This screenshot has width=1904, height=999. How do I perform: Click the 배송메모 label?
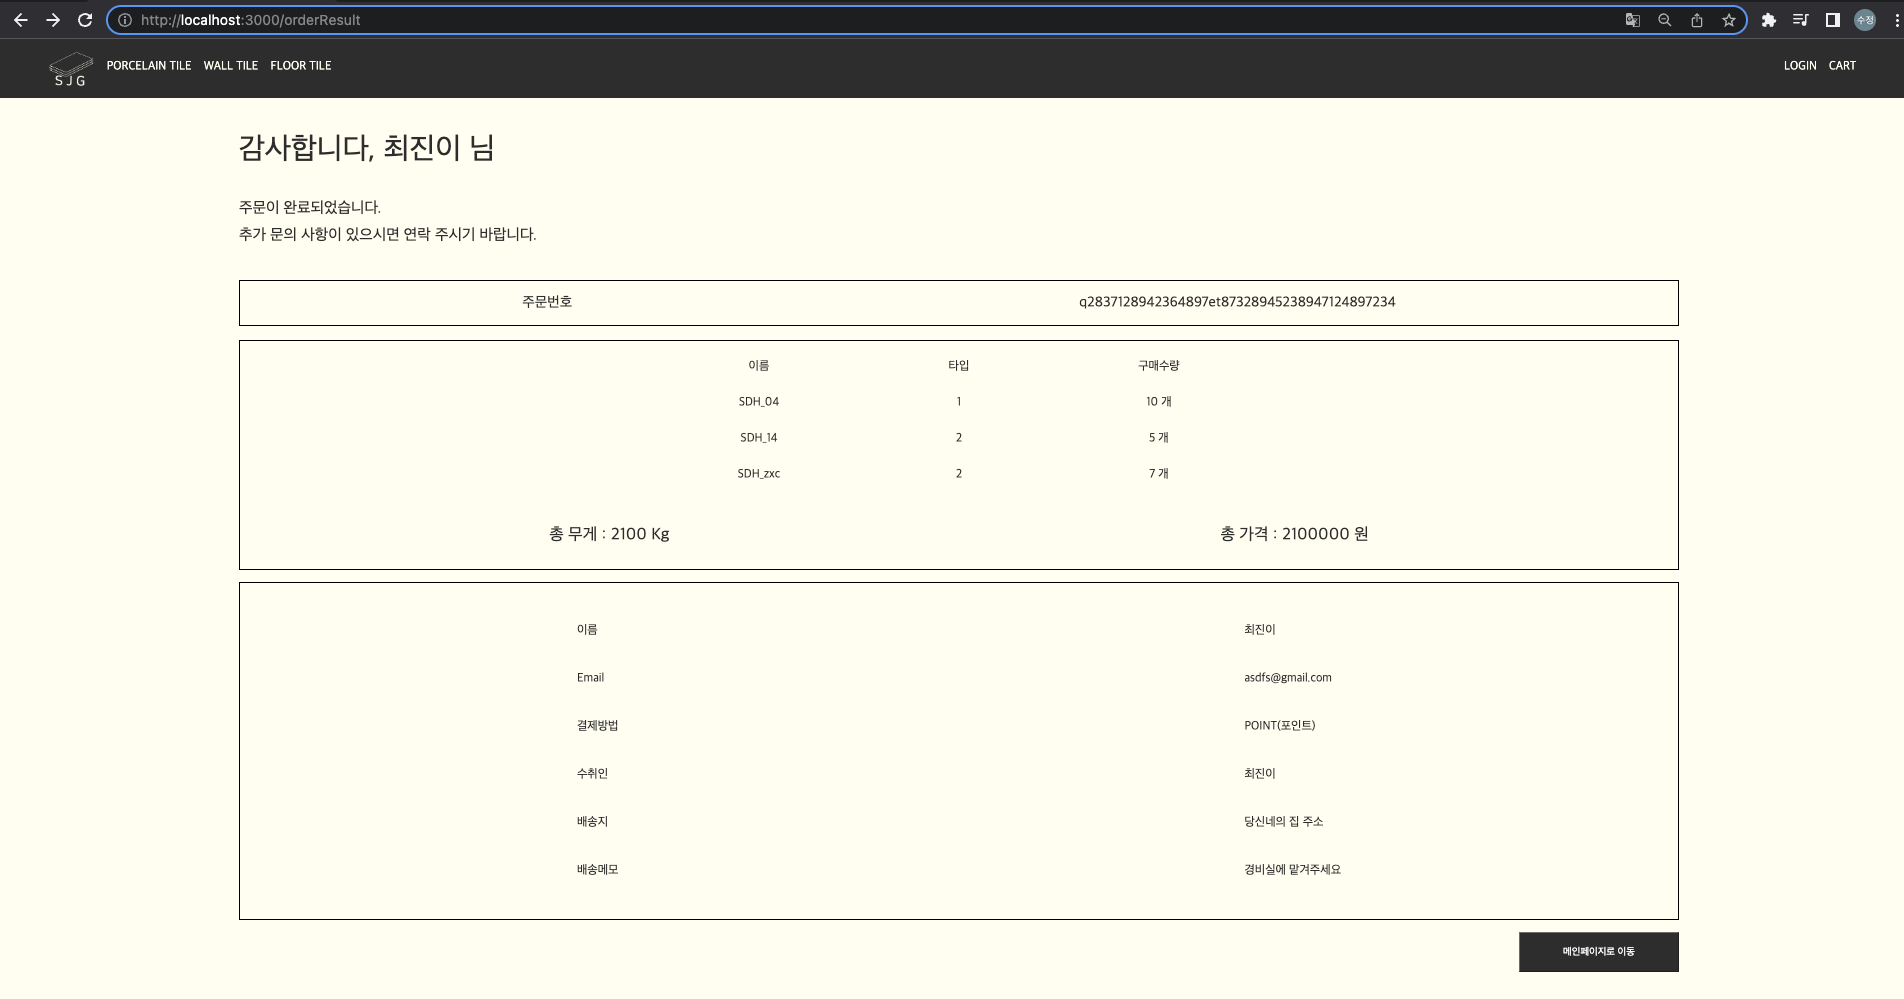598,870
